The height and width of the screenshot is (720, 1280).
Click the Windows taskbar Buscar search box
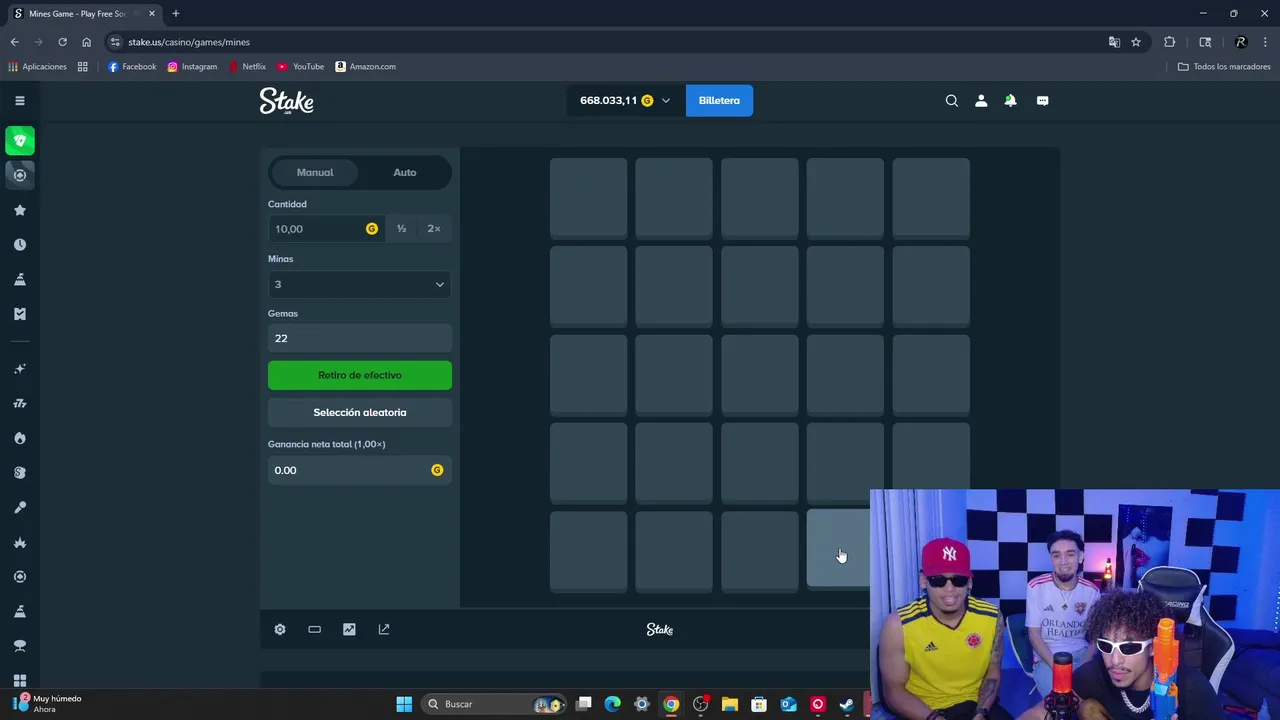(492, 704)
